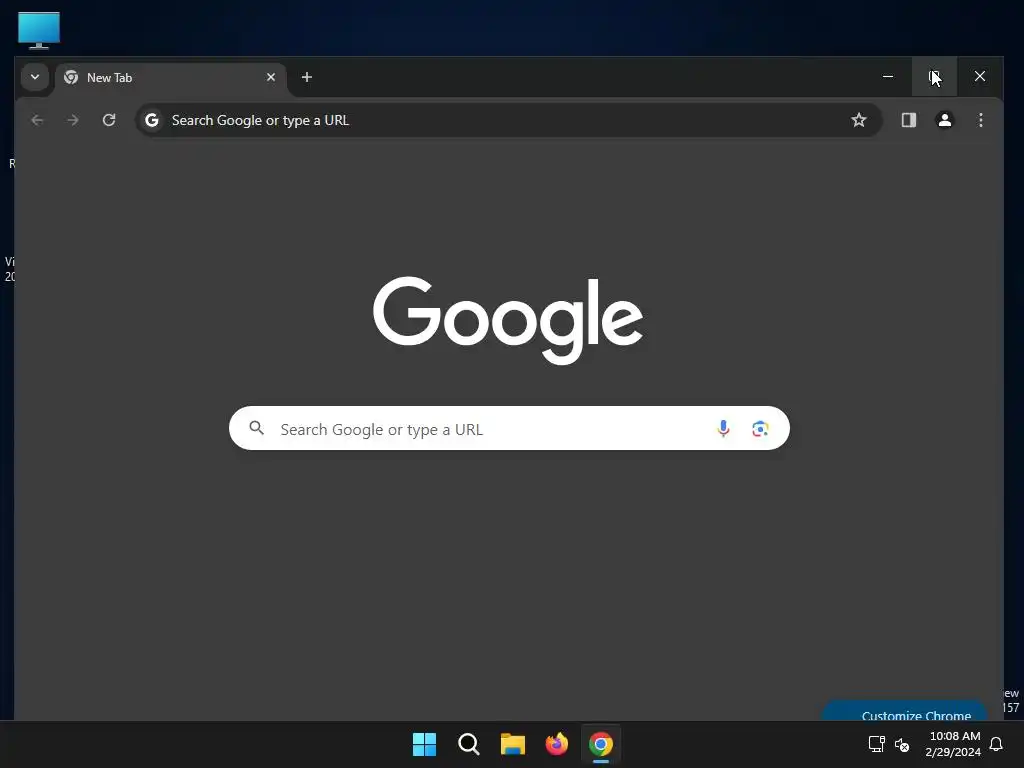1024x768 pixels.
Task: Search by image with Google Lens
Action: (x=760, y=428)
